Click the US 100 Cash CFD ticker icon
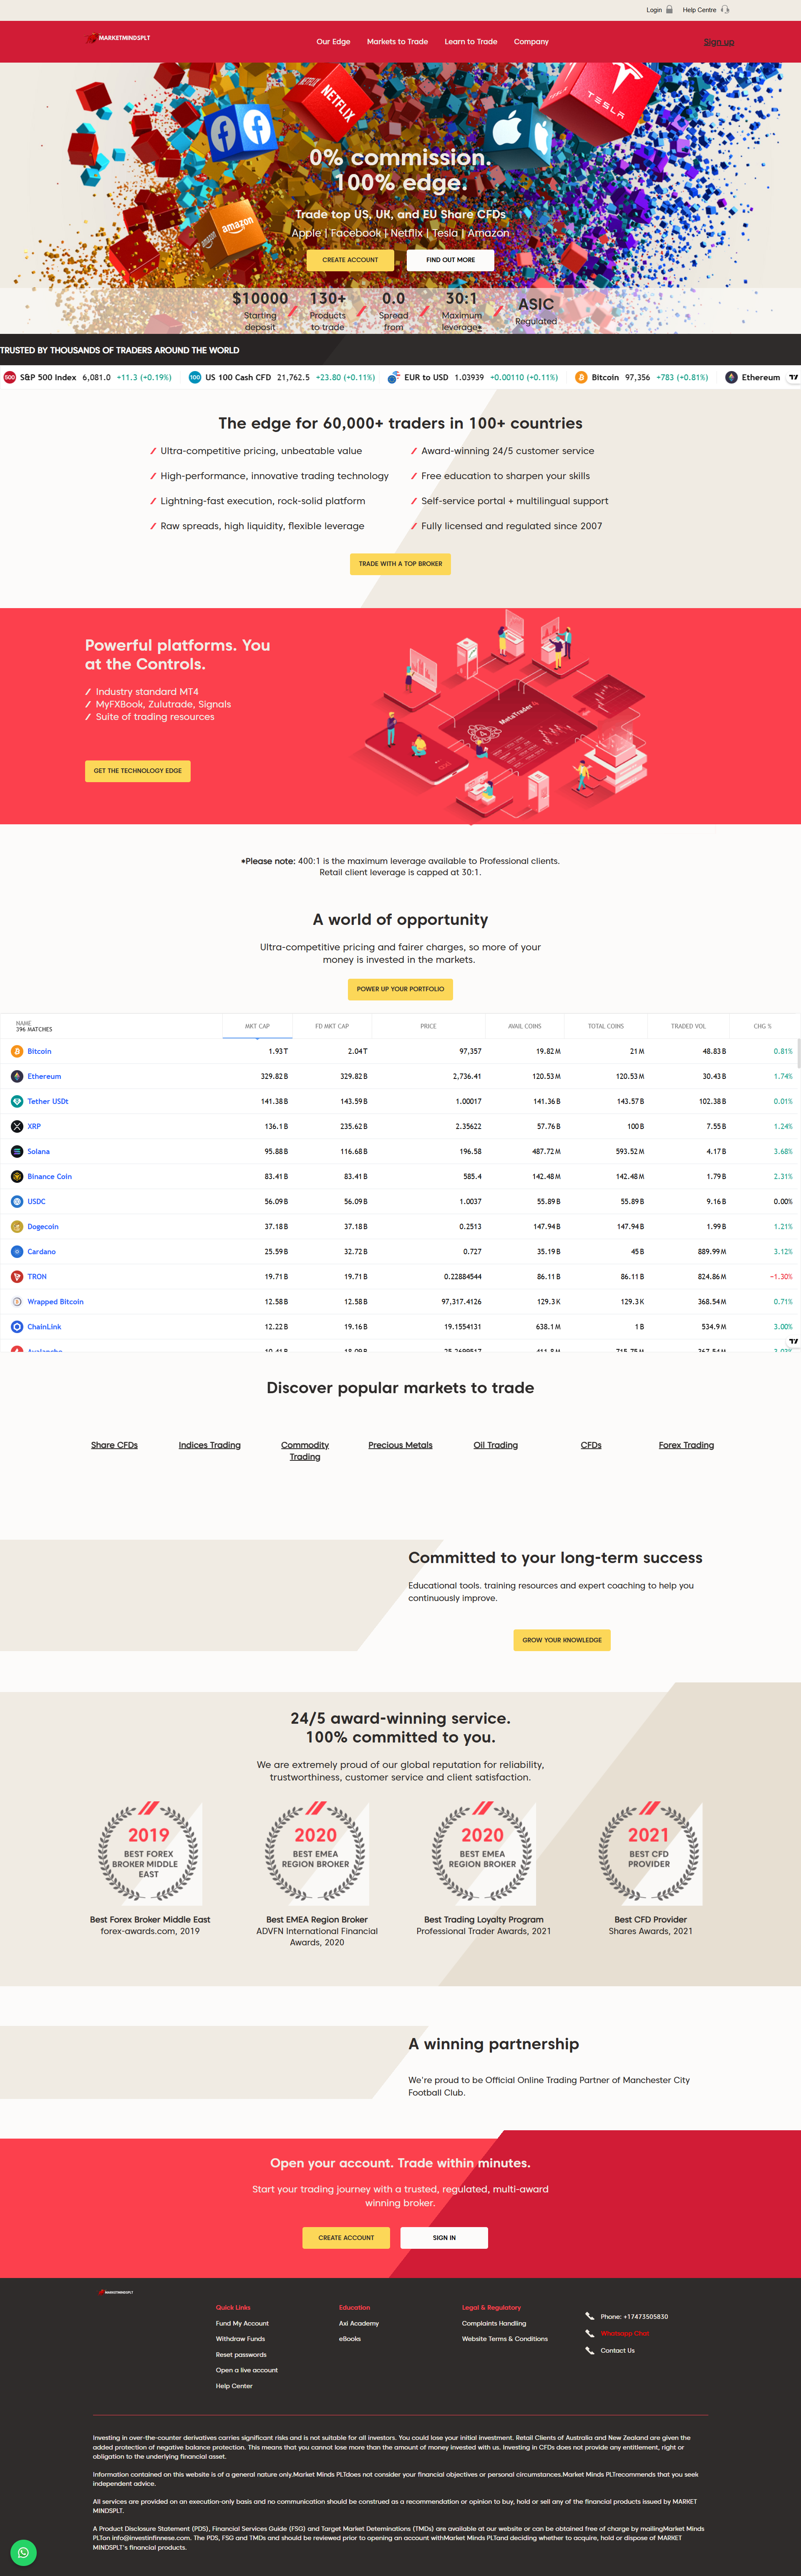801x2576 pixels. coord(195,377)
